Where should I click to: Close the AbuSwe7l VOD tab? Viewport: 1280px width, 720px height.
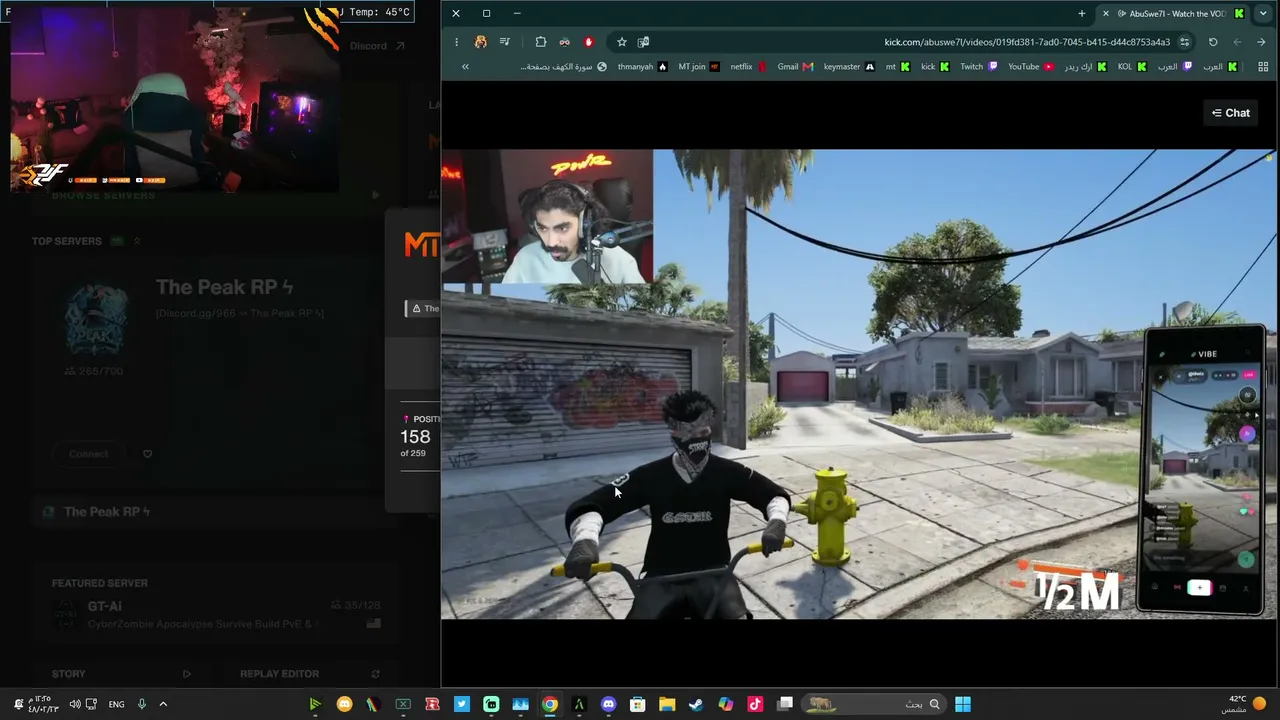[1105, 13]
